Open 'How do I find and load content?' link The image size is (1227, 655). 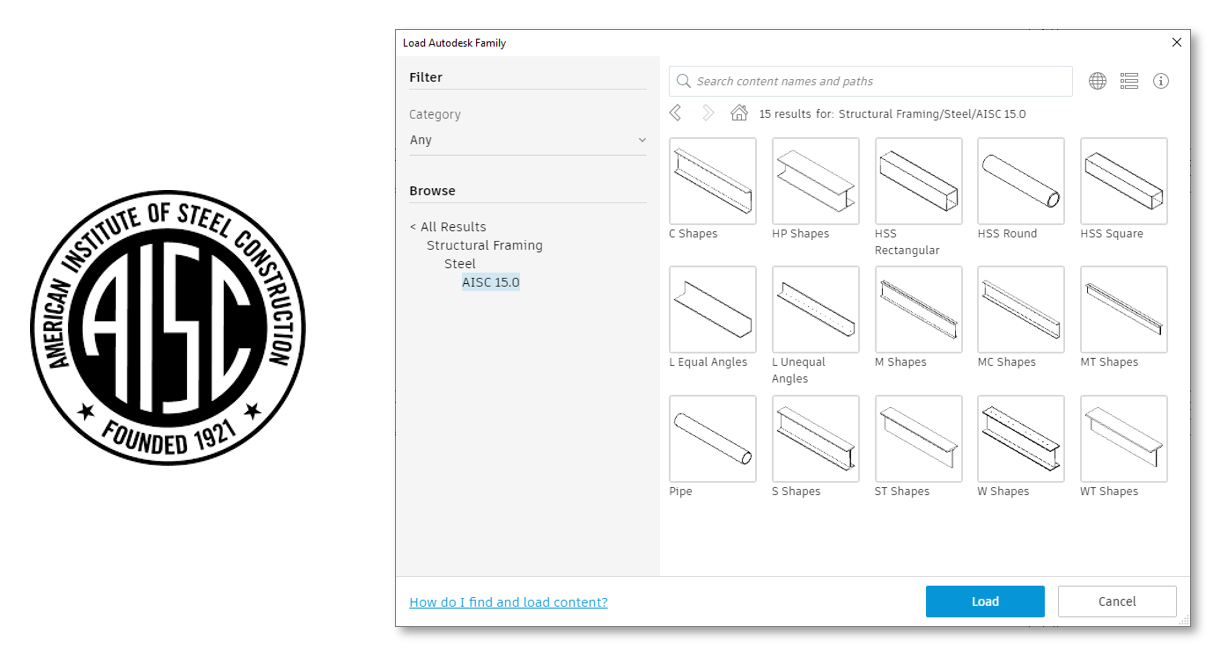[508, 602]
